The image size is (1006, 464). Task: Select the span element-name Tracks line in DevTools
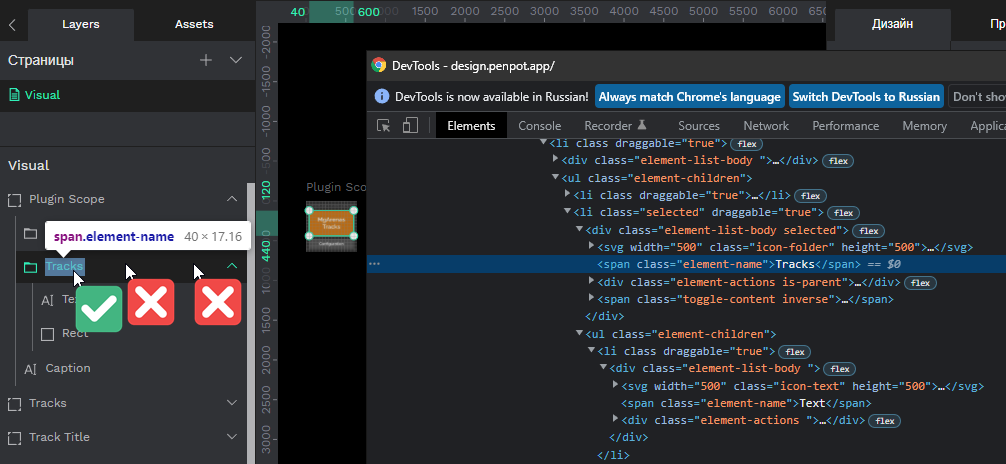coord(686,264)
